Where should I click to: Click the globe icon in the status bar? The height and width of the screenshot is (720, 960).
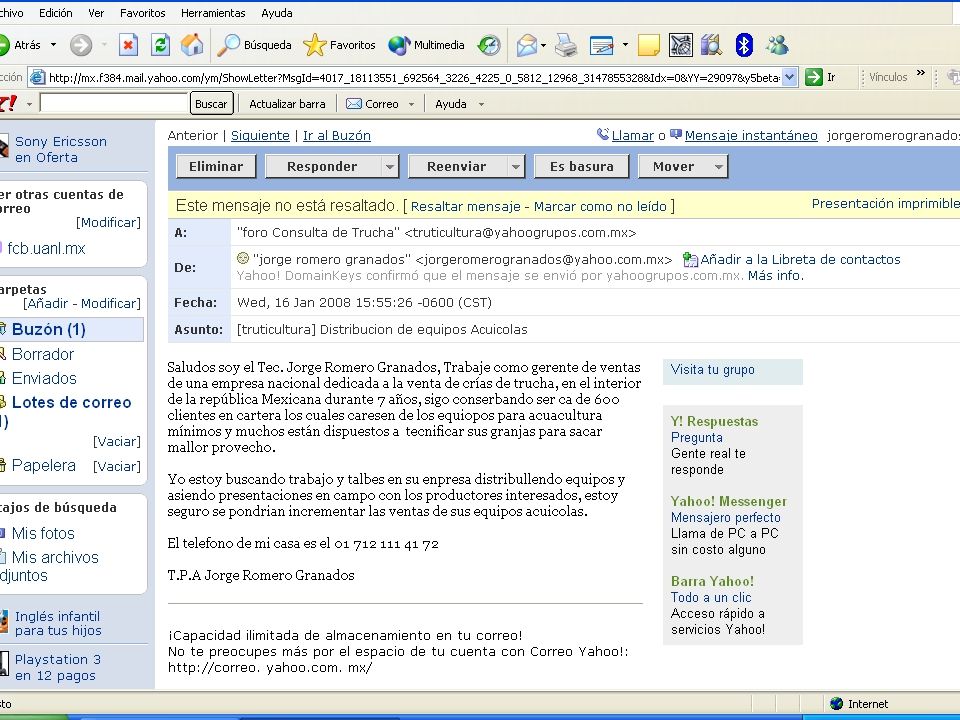(836, 703)
